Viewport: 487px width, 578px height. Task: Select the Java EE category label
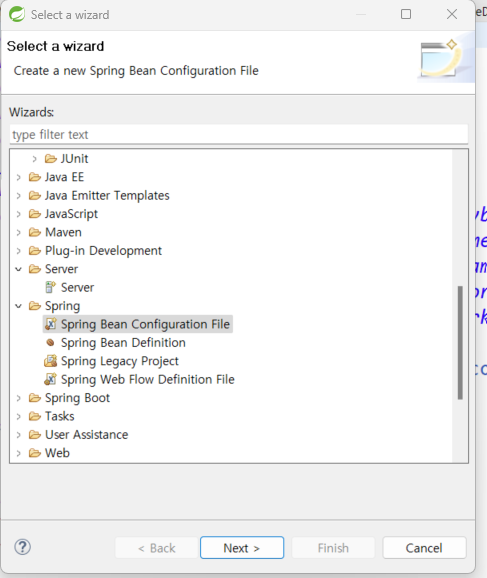(x=65, y=177)
